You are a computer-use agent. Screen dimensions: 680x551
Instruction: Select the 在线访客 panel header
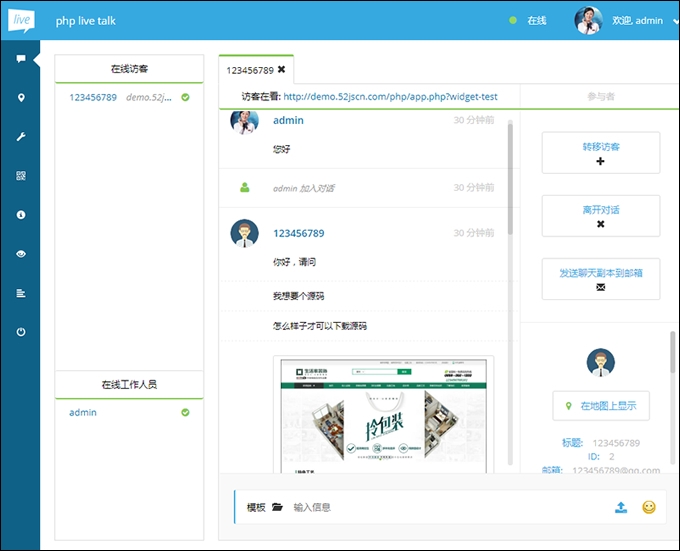[129, 68]
